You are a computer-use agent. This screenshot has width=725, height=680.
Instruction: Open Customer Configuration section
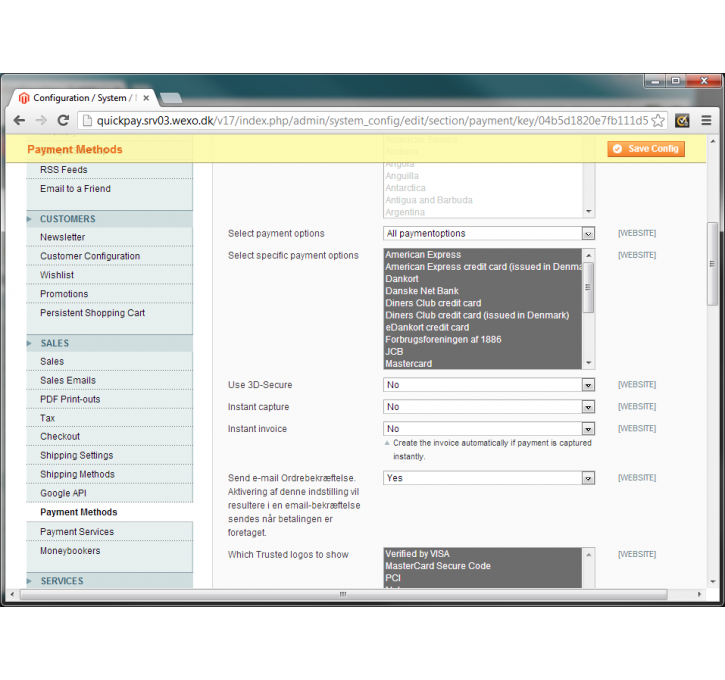[90, 256]
